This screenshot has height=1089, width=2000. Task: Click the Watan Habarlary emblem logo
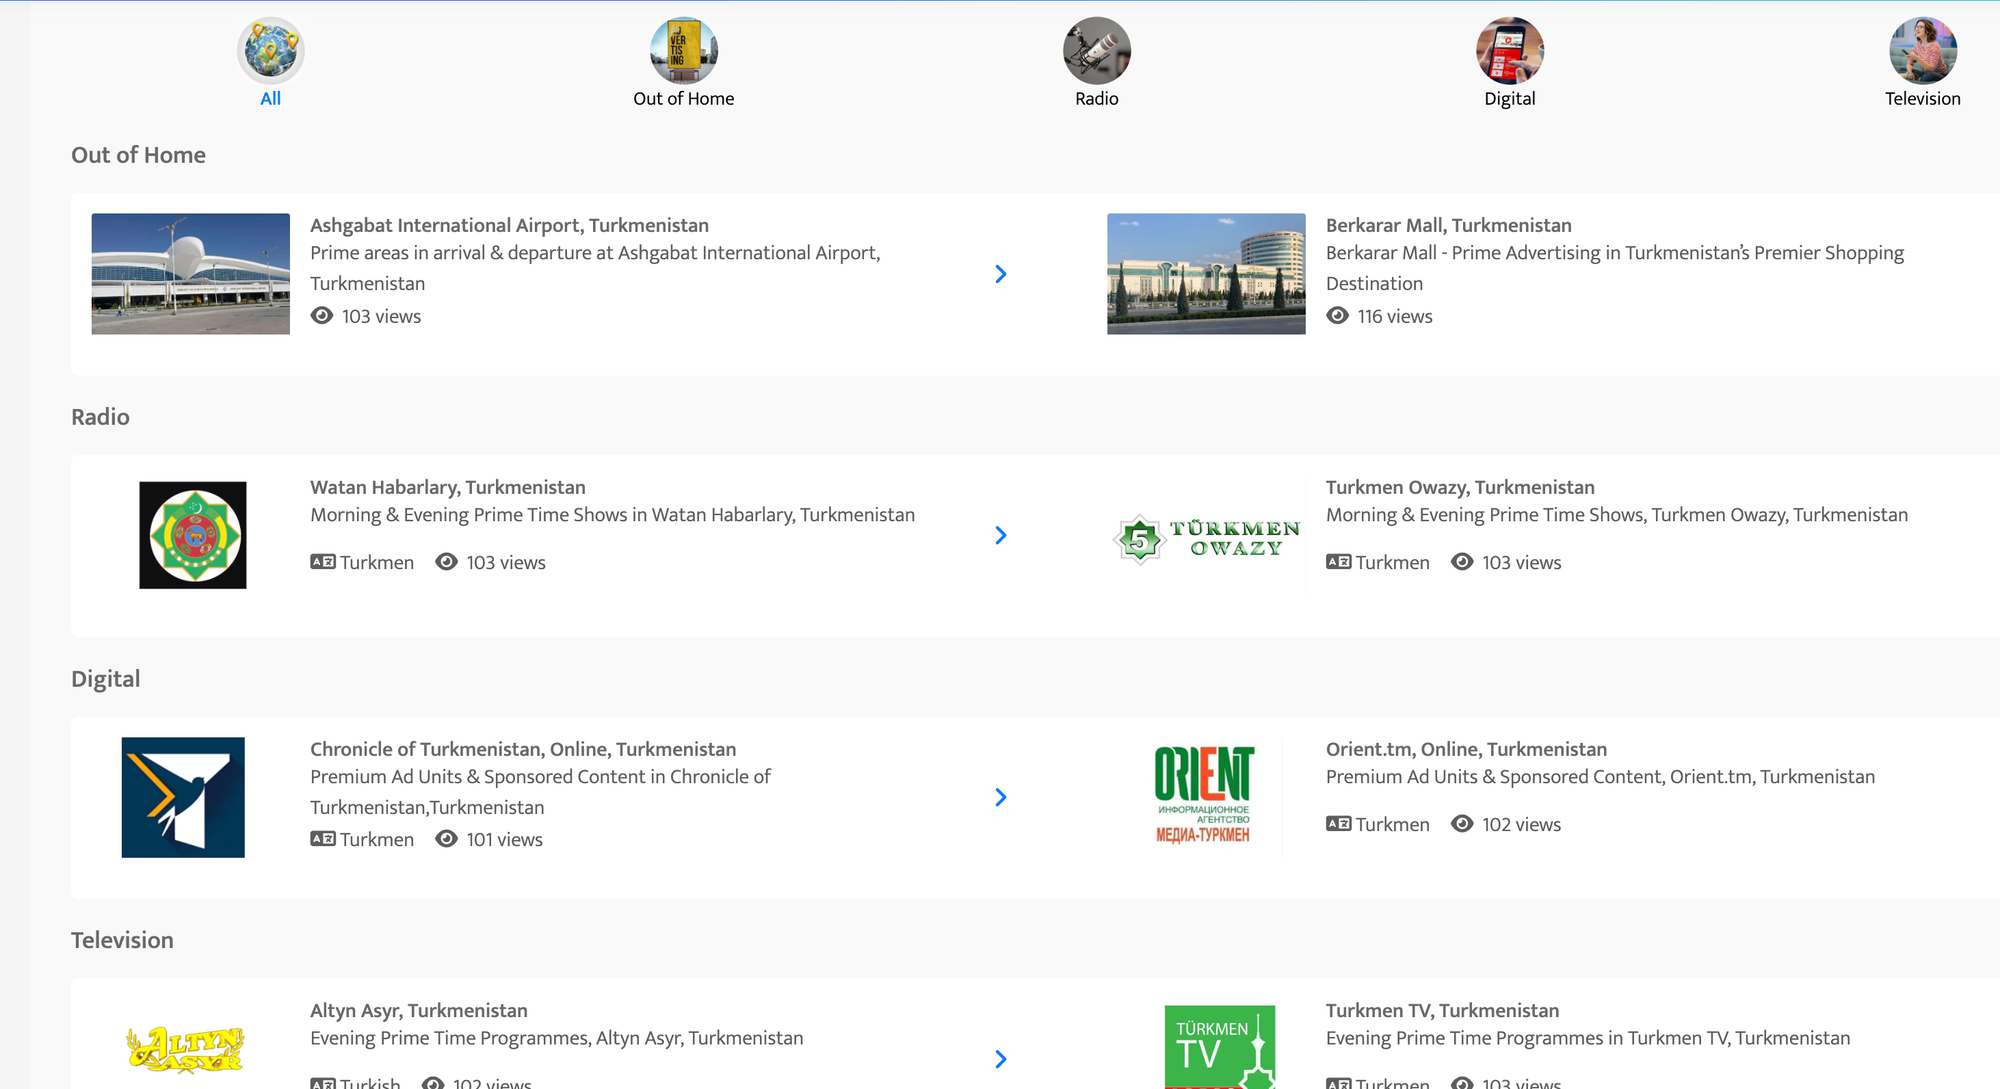click(193, 535)
